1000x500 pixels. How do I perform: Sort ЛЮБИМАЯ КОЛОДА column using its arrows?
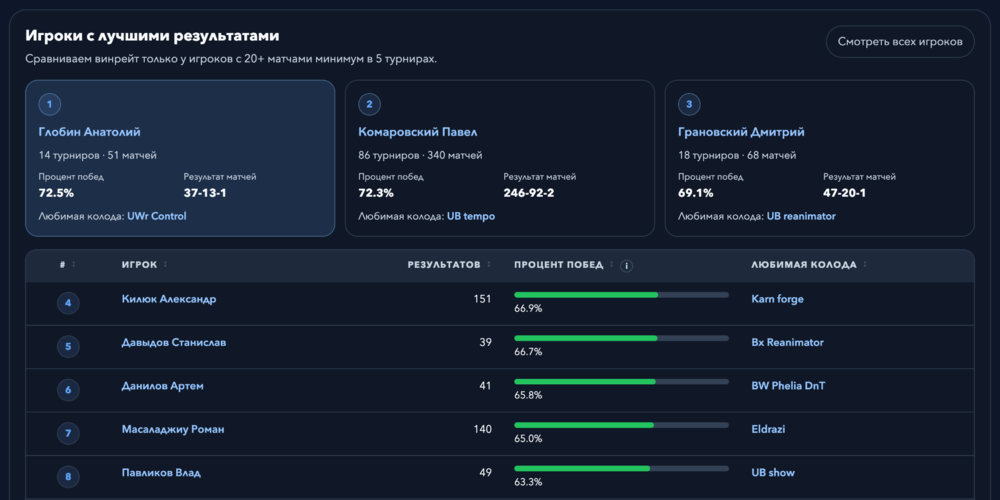pos(865,265)
